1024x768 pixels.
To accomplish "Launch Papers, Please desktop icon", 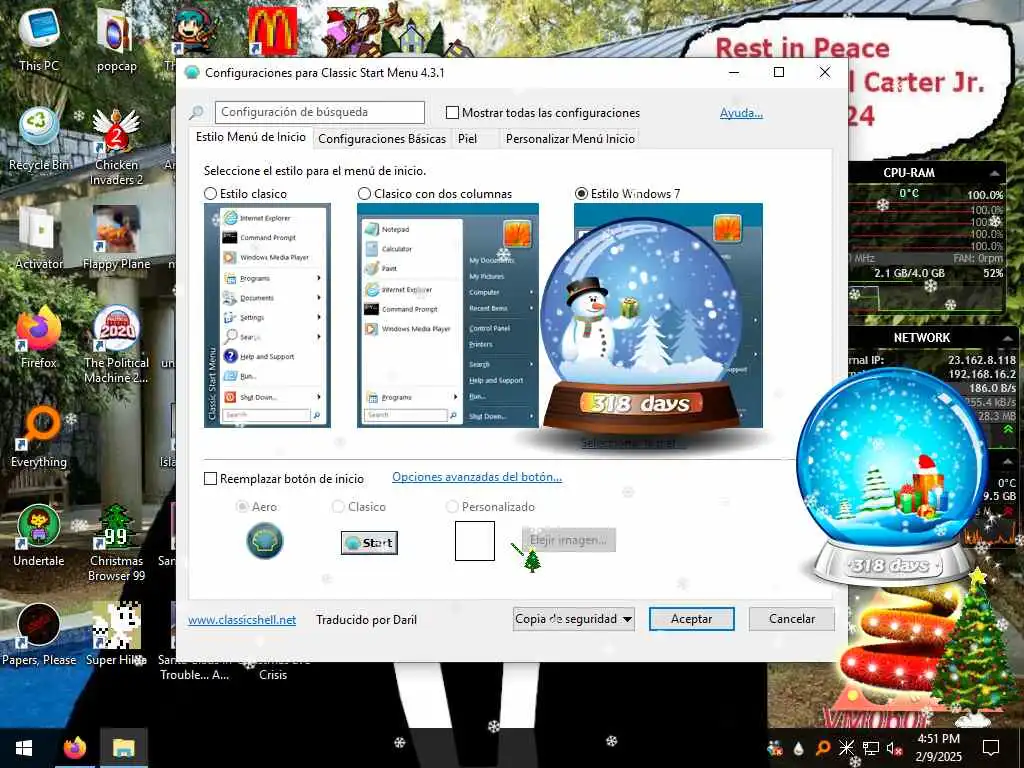I will pyautogui.click(x=39, y=633).
